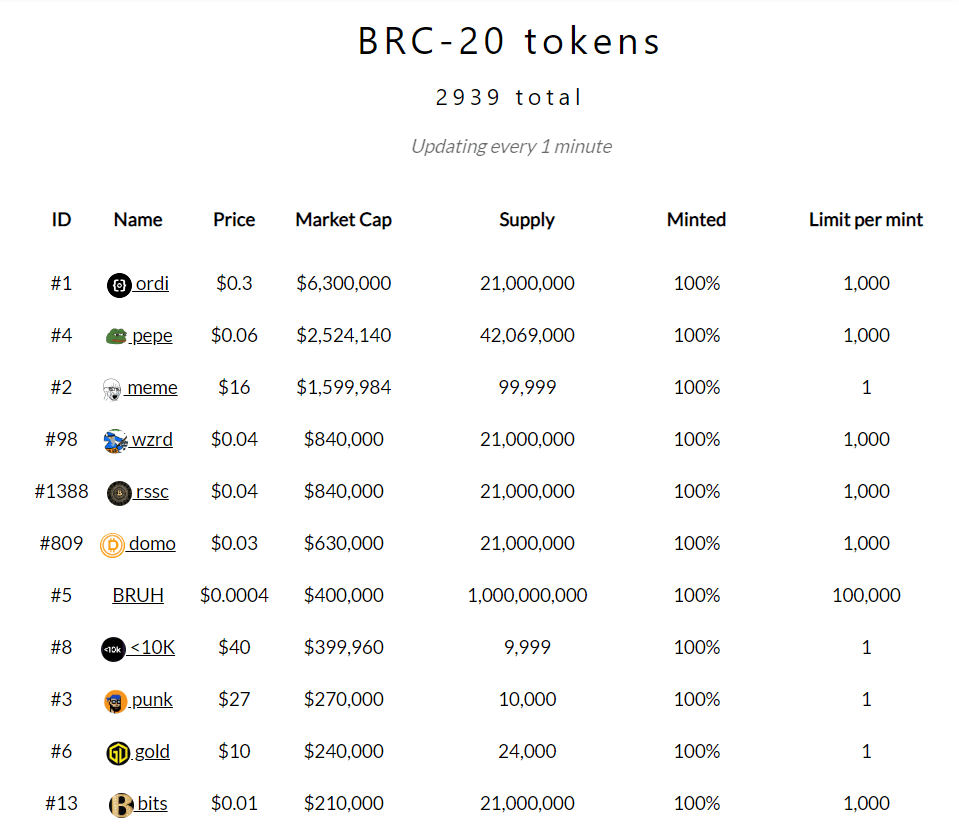The width and height of the screenshot is (959, 830).
Task: Sort by the Market Cap column header
Action: click(x=343, y=219)
